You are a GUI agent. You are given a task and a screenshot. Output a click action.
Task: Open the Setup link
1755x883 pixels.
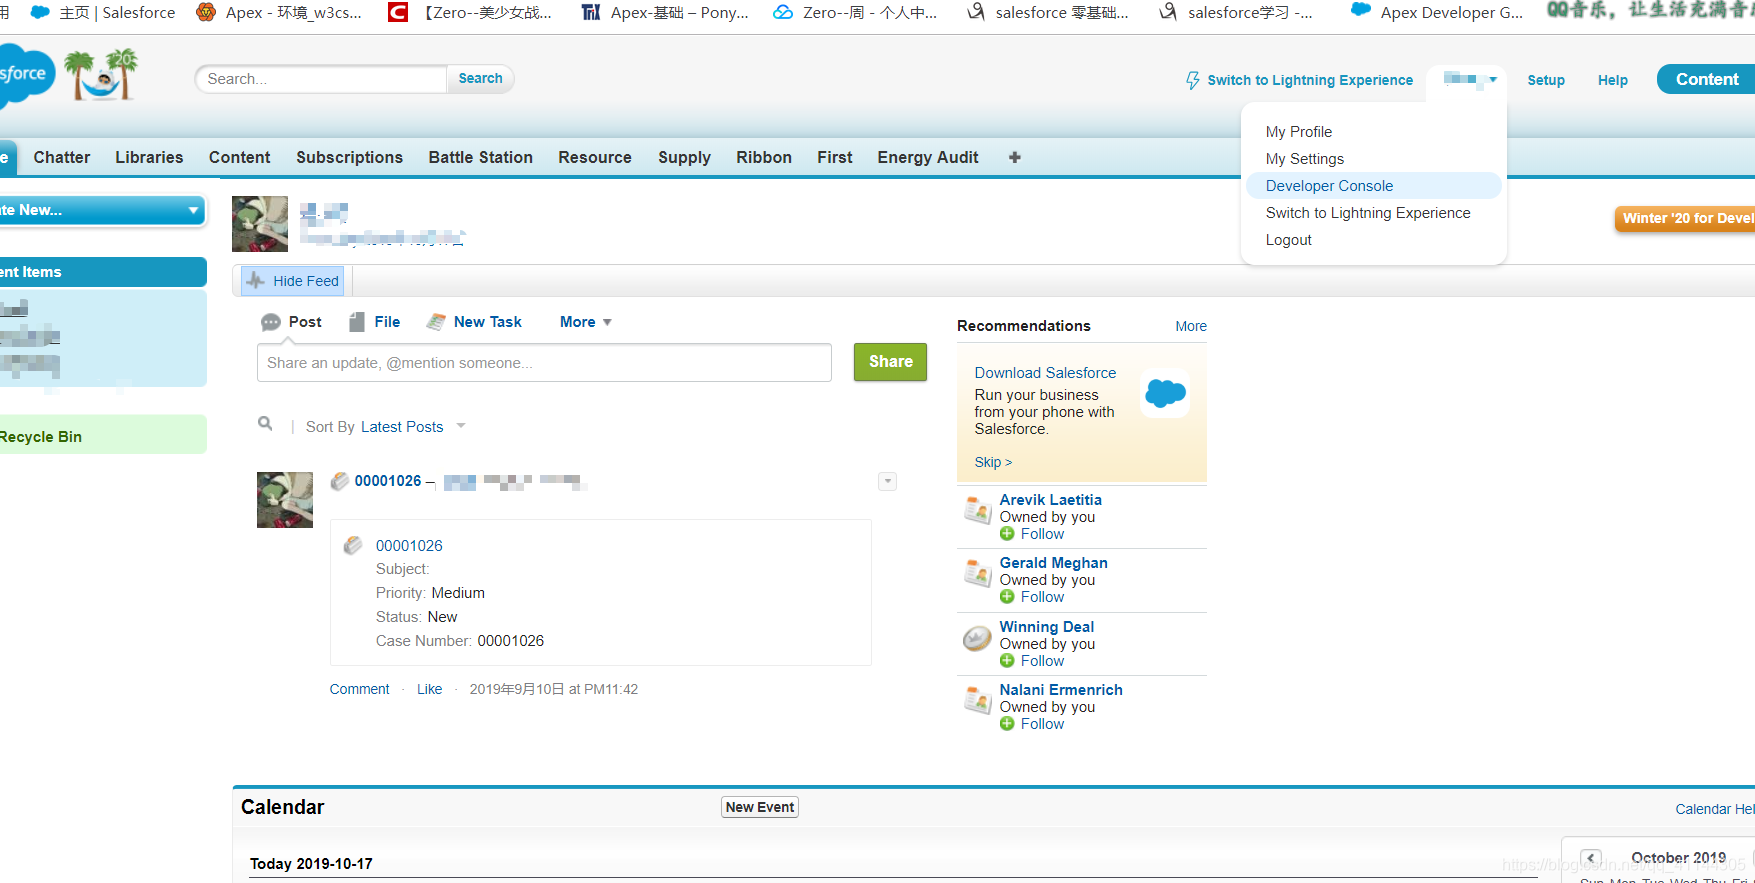pyautogui.click(x=1546, y=80)
